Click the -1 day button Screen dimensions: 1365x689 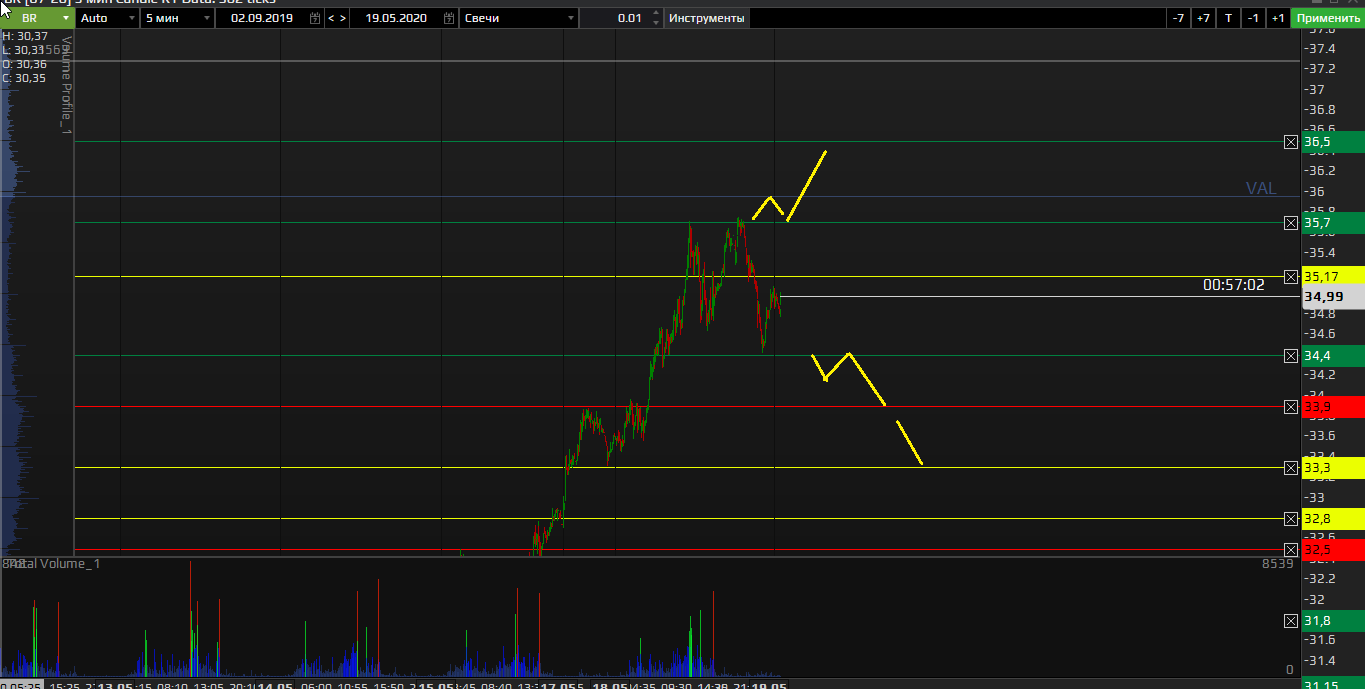point(1253,18)
